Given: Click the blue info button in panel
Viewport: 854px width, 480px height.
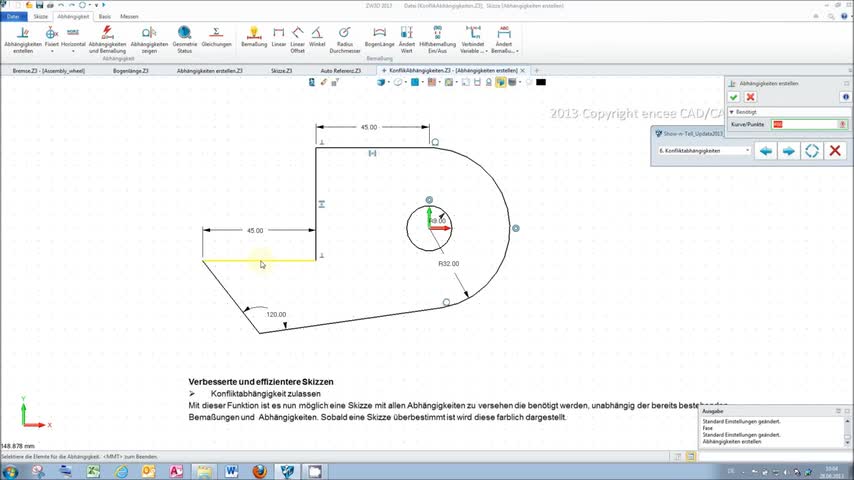Looking at the screenshot, I should pos(846,97).
